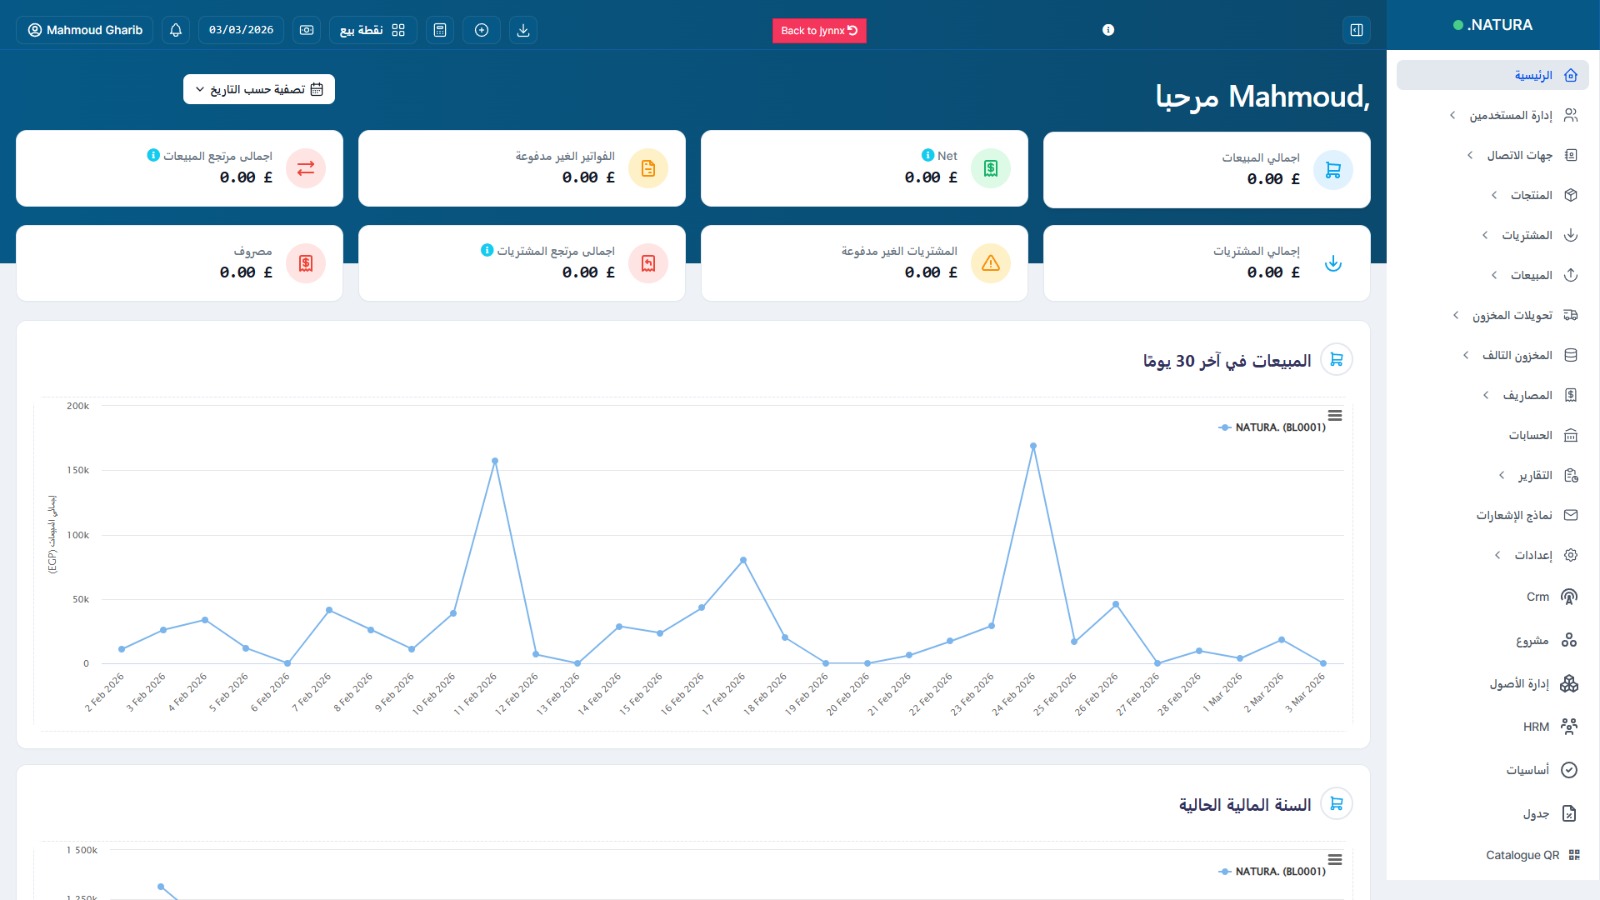Click the 11 Feb 2026 peak data point
Image resolution: width=1600 pixels, height=900 pixels.
(x=495, y=461)
